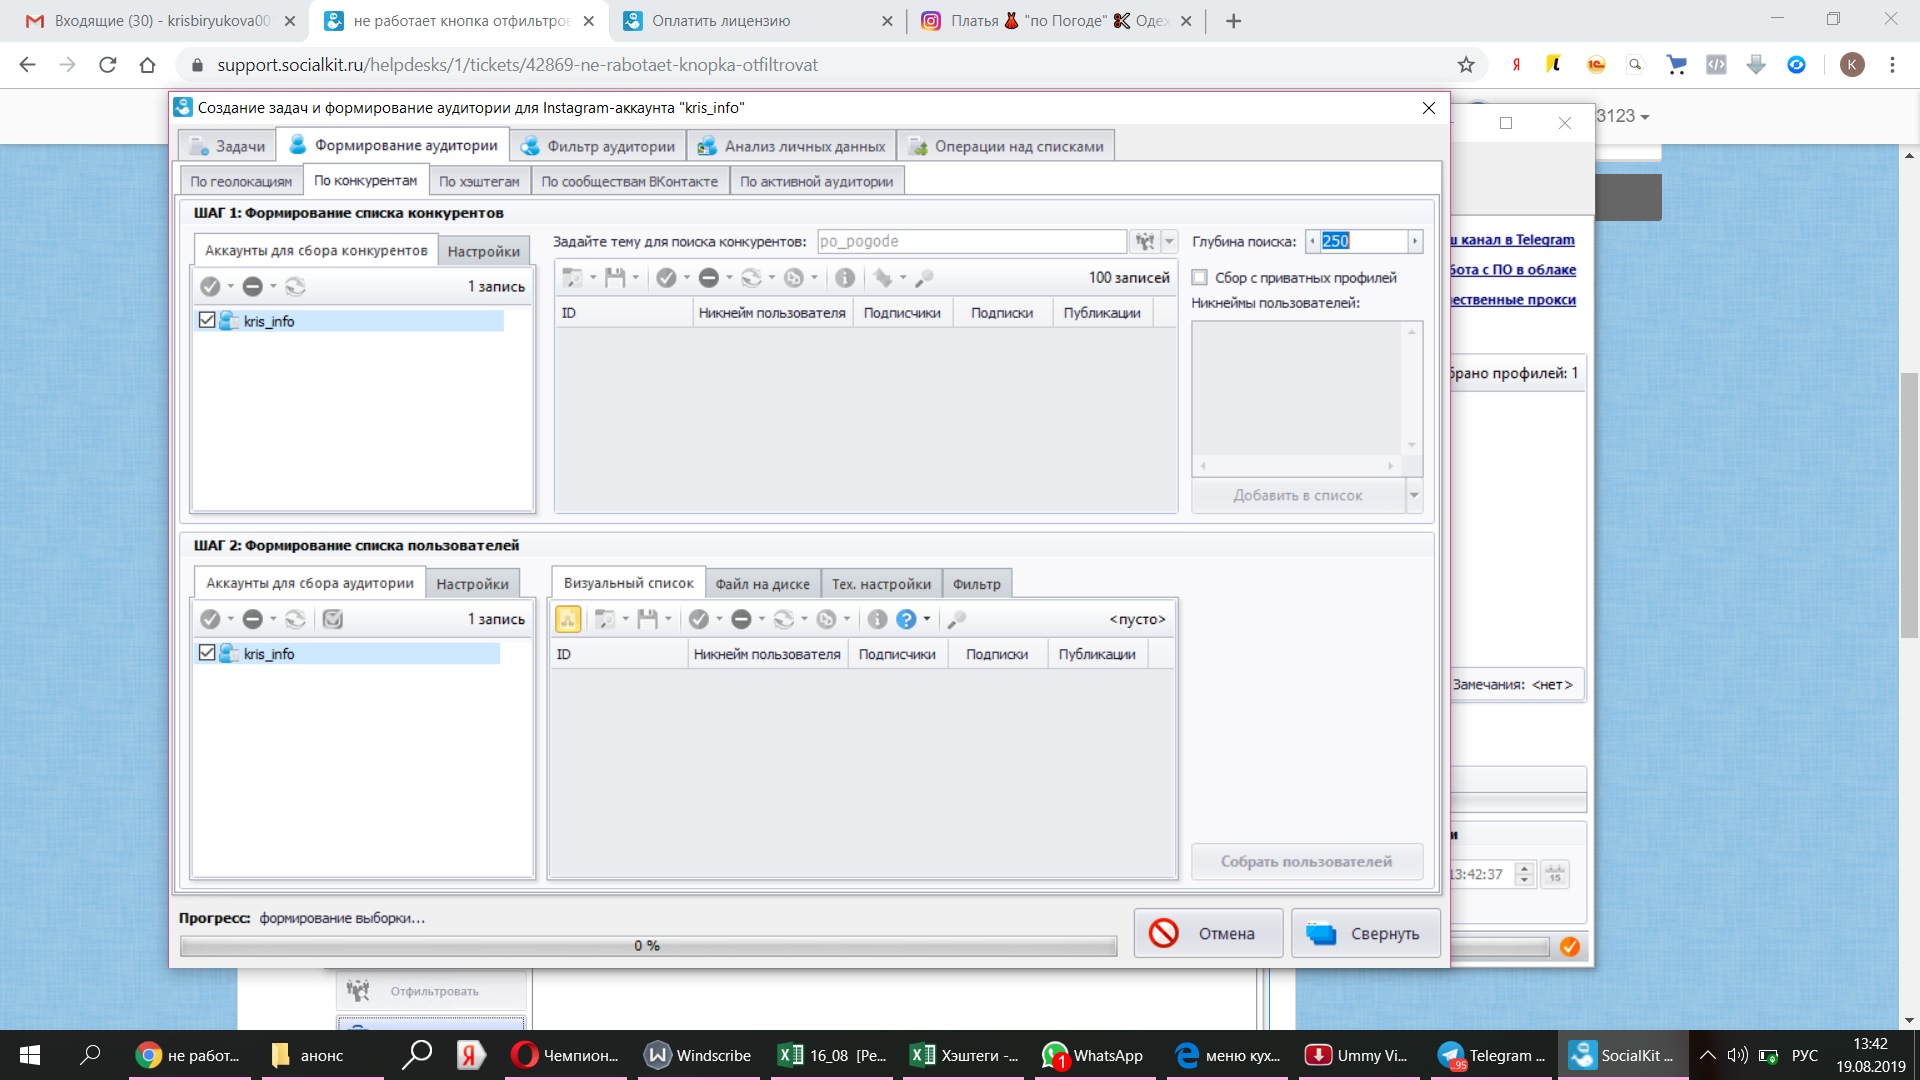Click 'Собрать пользователей' button
Image resolution: width=1920 pixels, height=1080 pixels.
1306,861
